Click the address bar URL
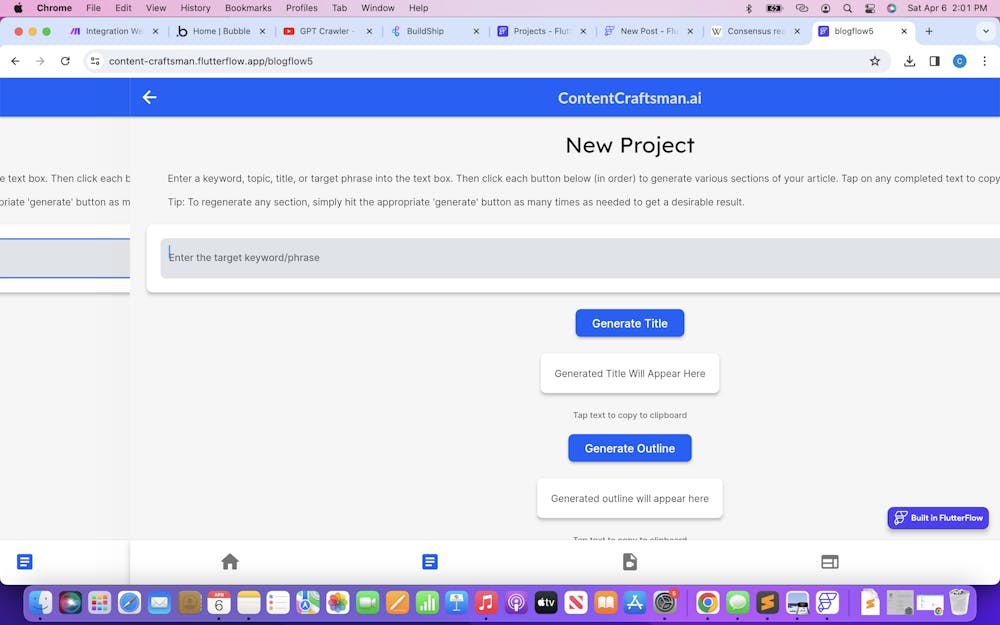 pos(210,61)
